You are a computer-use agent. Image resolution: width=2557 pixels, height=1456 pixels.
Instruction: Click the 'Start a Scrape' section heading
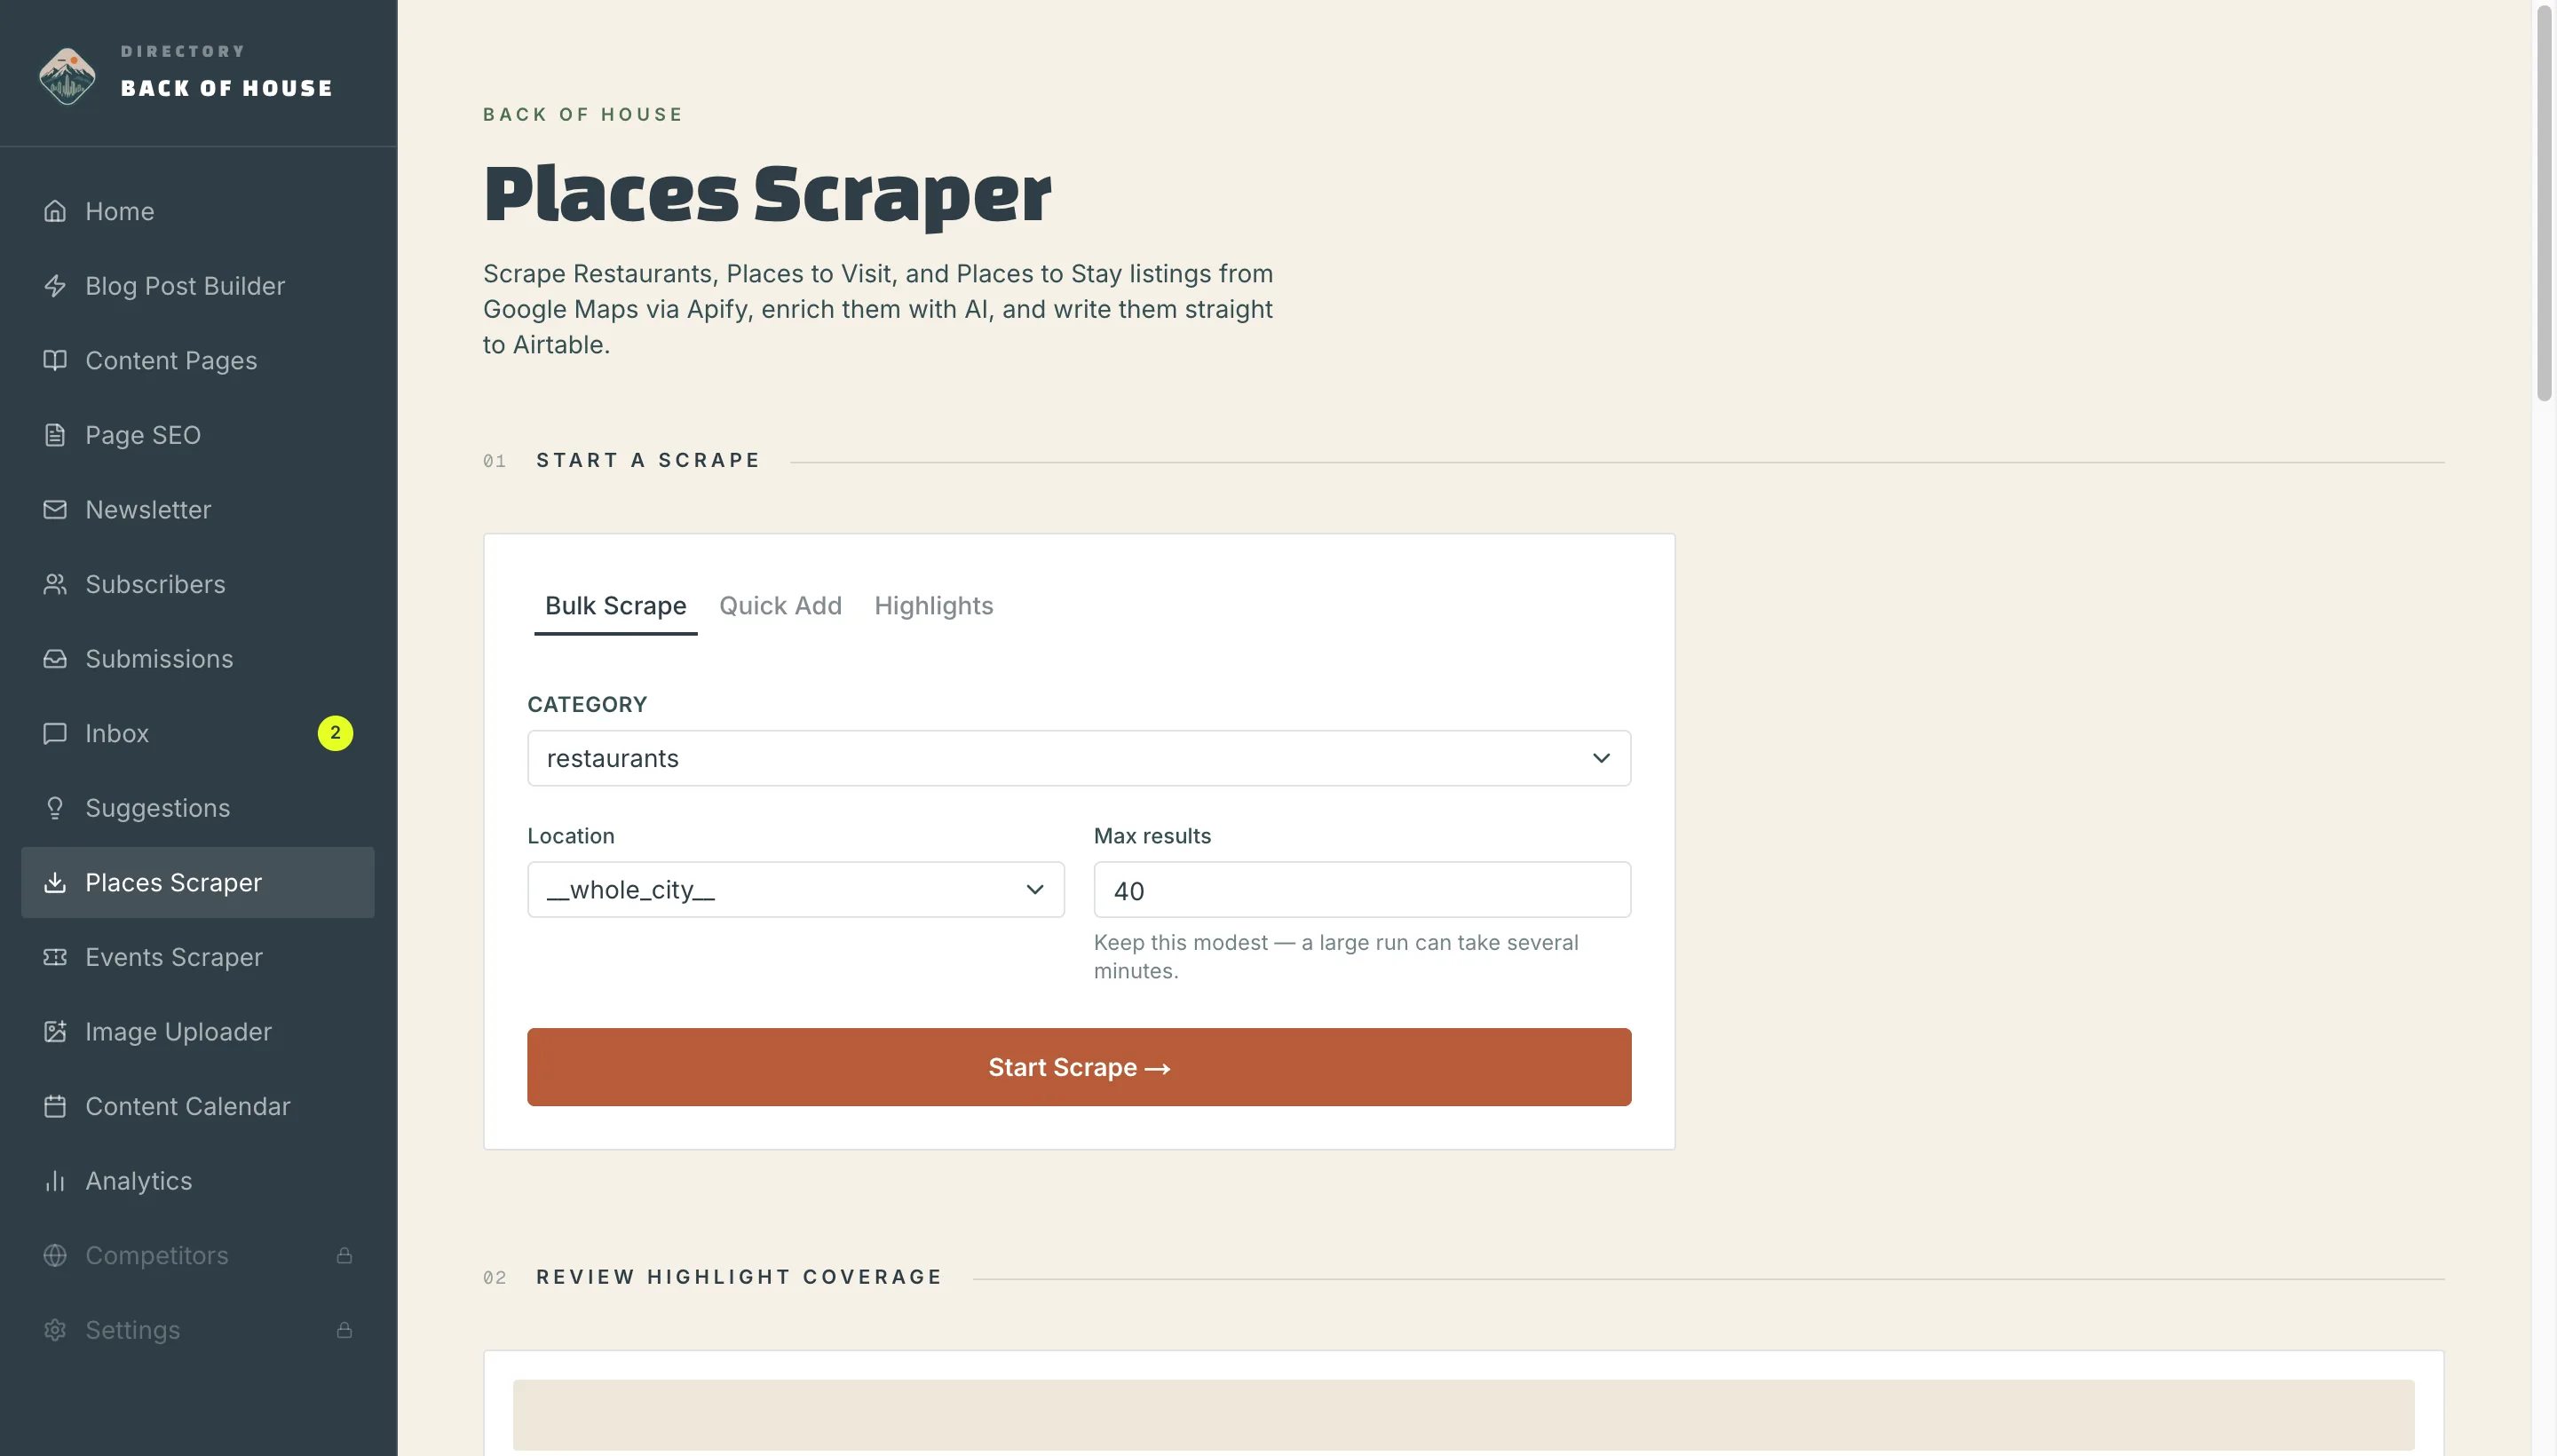click(648, 460)
